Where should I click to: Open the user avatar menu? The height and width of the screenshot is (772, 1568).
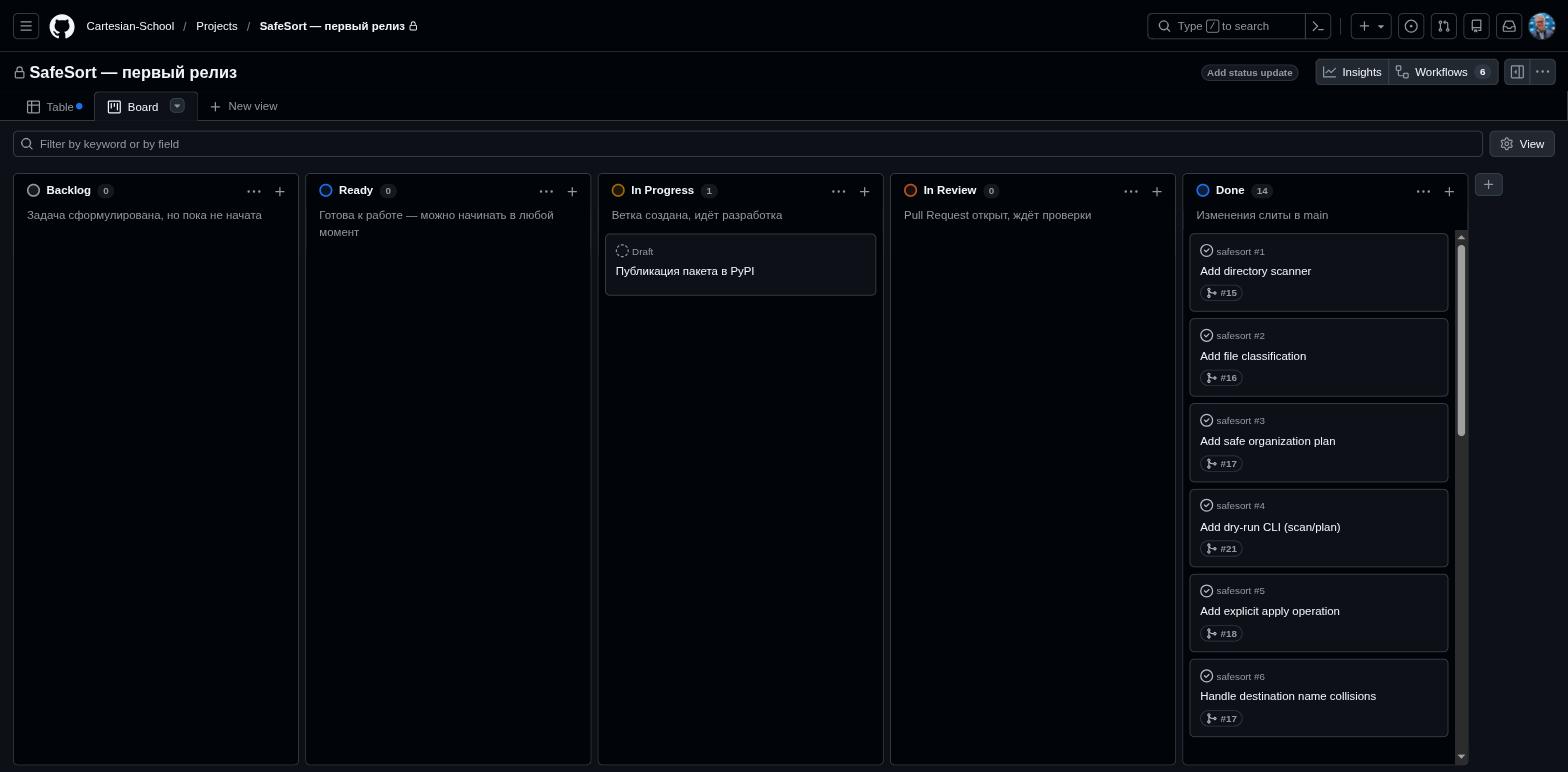click(x=1542, y=26)
